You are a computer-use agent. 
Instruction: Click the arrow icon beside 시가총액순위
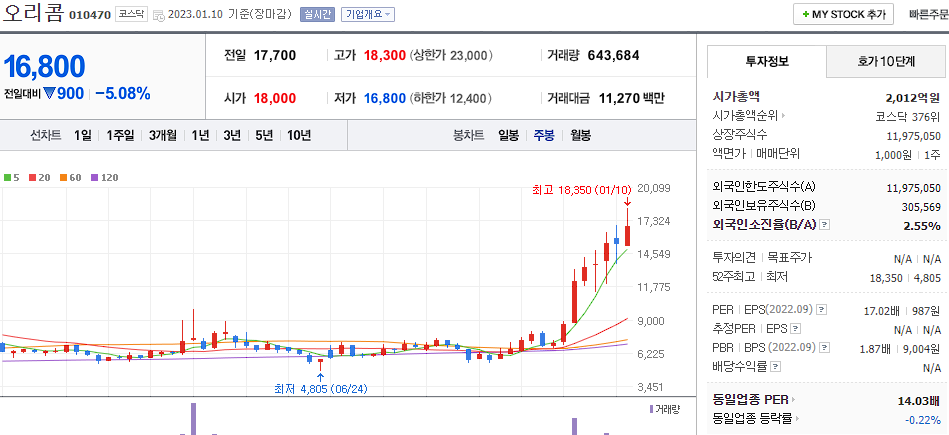click(x=783, y=116)
